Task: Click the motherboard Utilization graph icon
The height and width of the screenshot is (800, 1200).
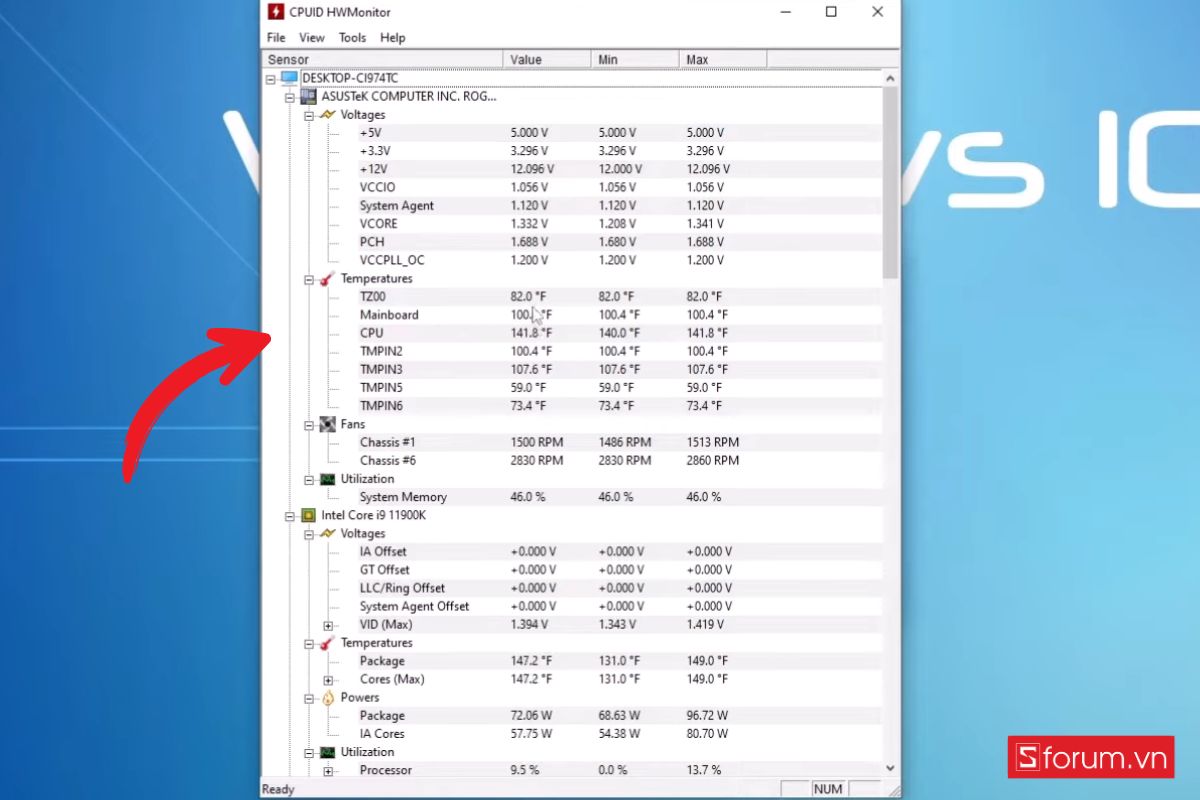Action: coord(328,479)
